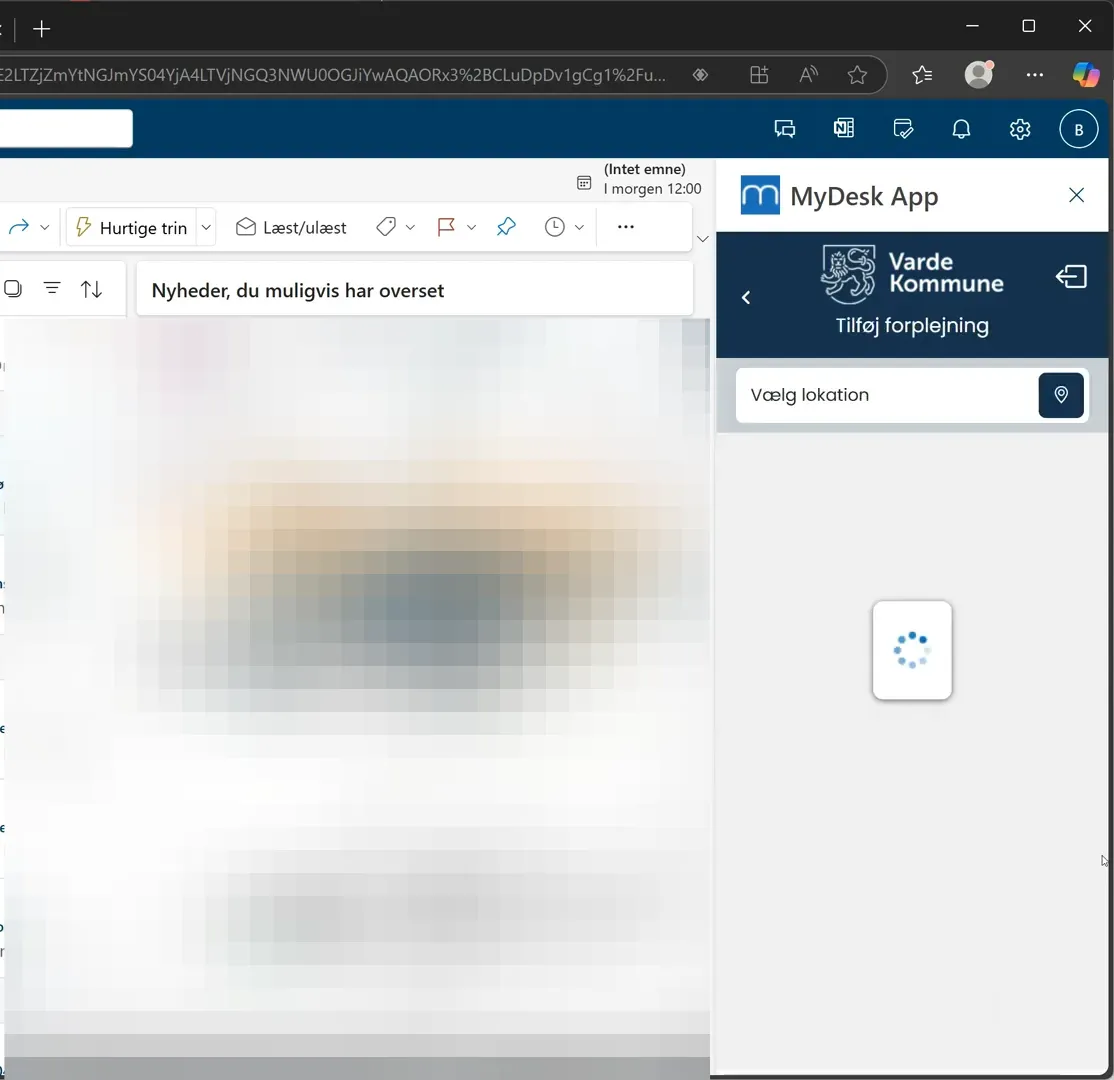This screenshot has height=1080, width=1114.
Task: Open the My Day calendar tasks icon
Action: (902, 129)
